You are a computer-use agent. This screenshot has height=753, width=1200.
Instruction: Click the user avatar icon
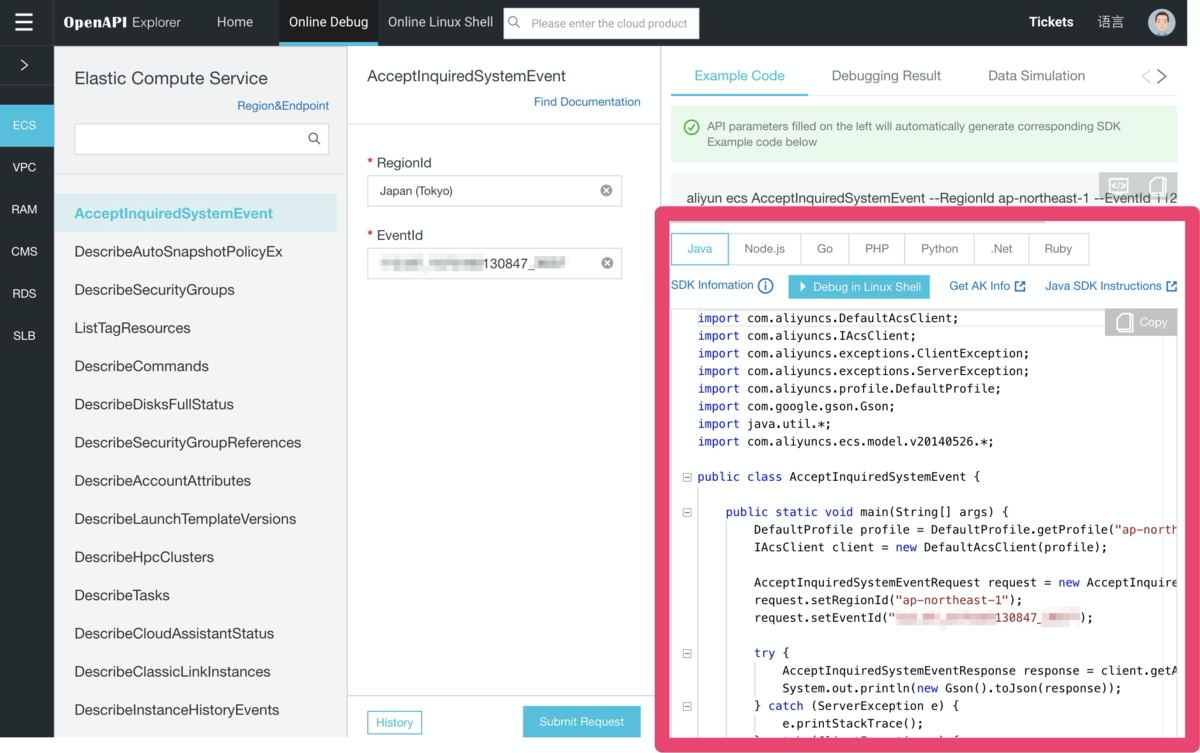point(1161,22)
